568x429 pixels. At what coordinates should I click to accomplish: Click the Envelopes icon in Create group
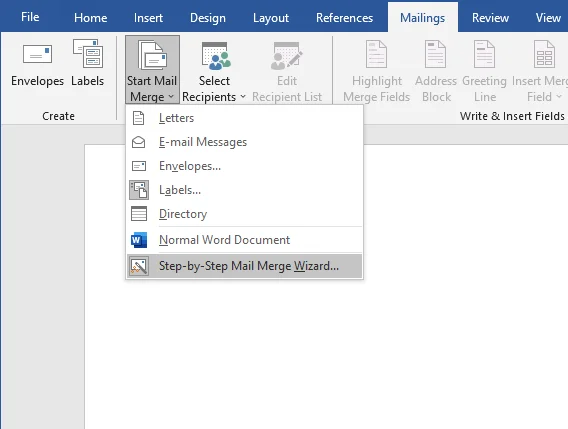pos(37,54)
